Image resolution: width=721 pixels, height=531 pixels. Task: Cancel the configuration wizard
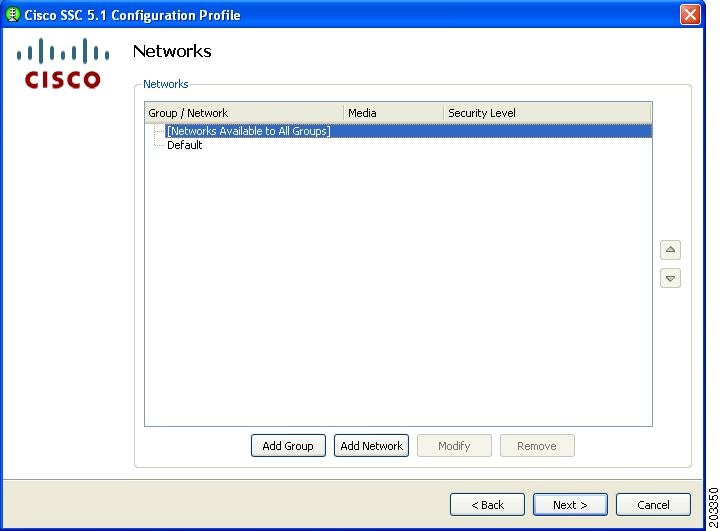coord(653,504)
